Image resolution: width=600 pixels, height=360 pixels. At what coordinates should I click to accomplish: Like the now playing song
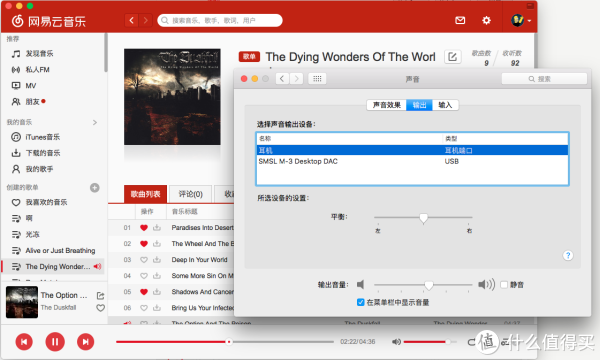[100, 308]
